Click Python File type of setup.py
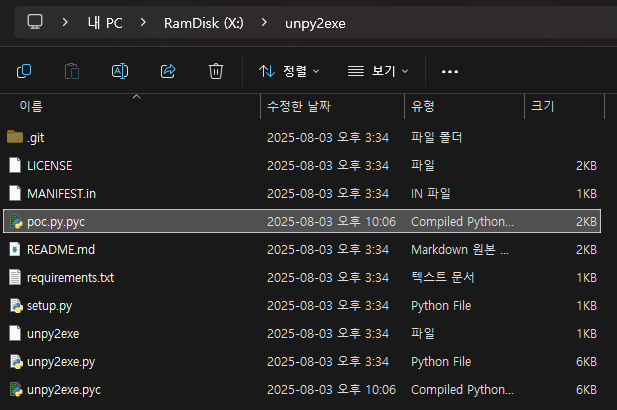The width and height of the screenshot is (617, 410). tap(441, 306)
